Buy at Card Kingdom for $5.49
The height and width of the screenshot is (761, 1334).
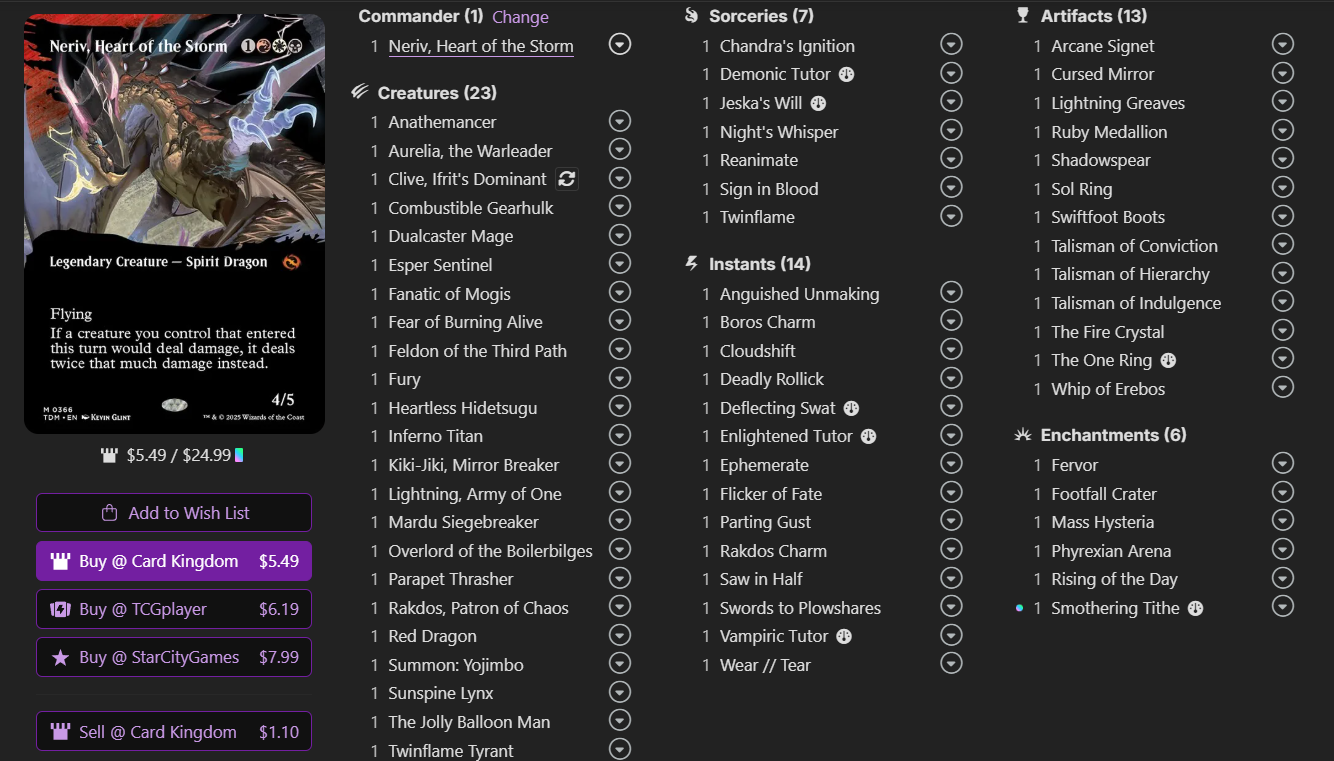[174, 561]
